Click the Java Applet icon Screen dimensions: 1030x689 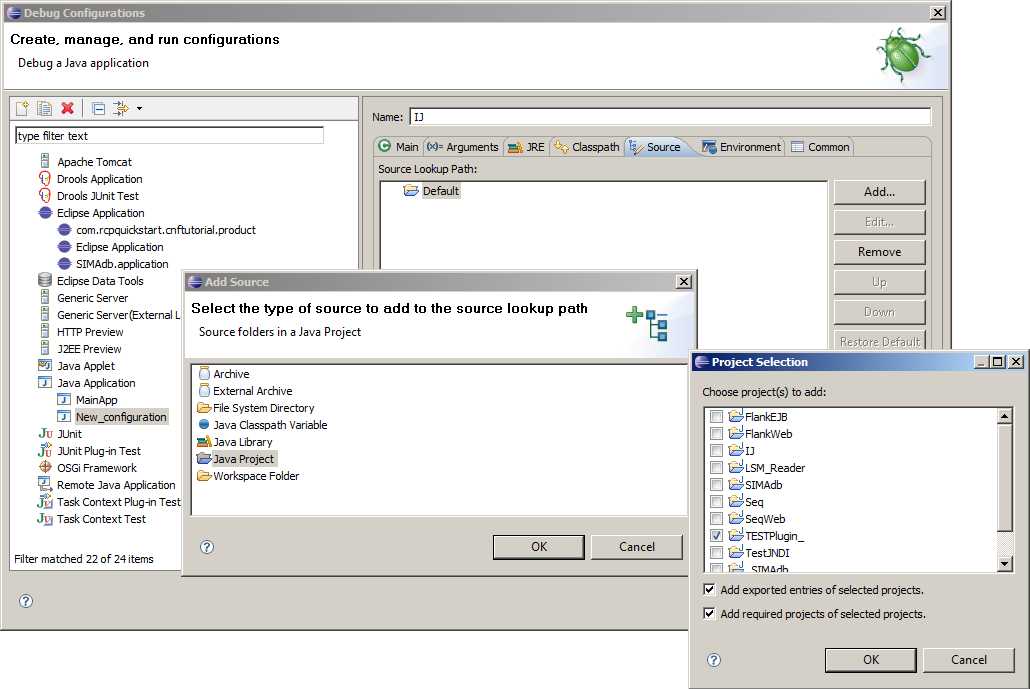tap(45, 365)
